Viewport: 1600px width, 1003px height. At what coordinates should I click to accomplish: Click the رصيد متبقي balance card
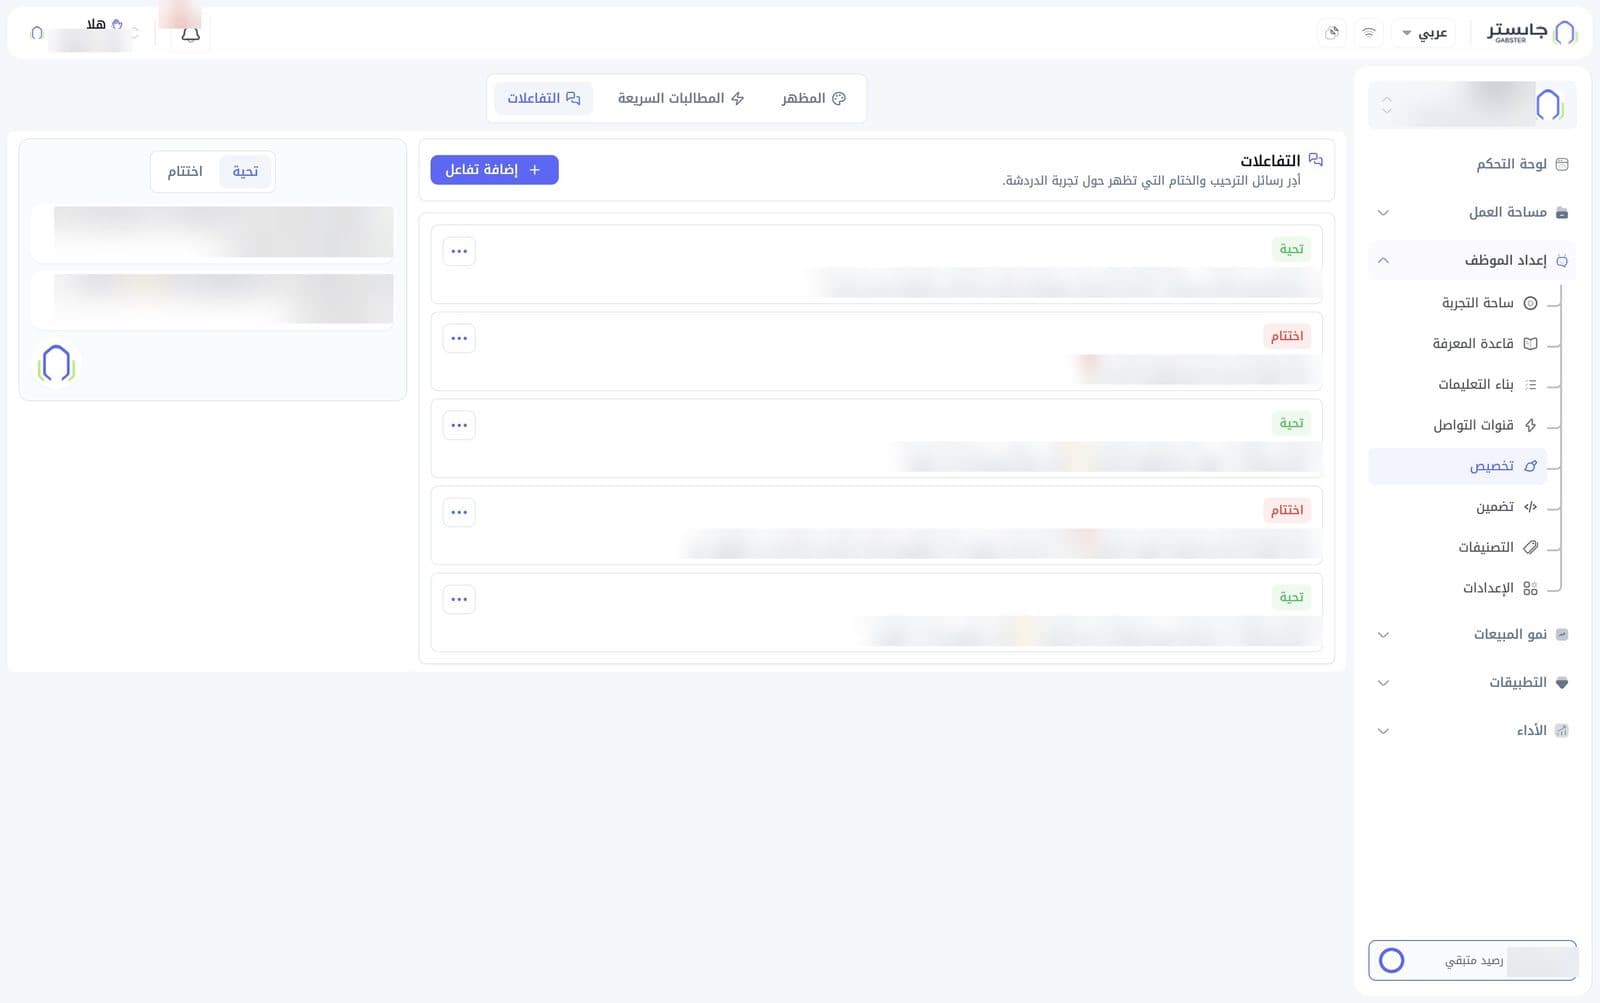tap(1472, 960)
